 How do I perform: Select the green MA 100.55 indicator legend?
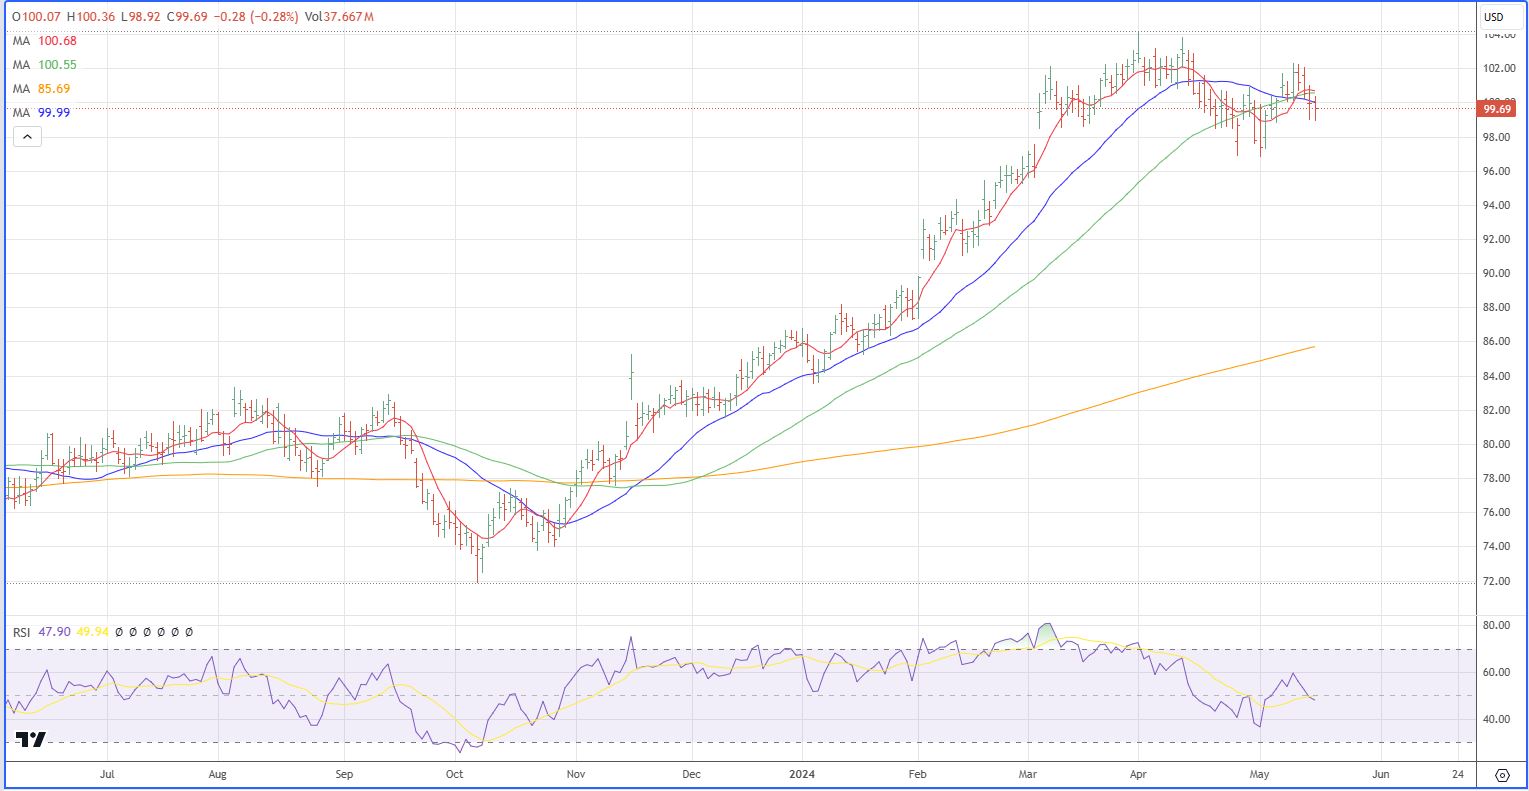click(44, 65)
